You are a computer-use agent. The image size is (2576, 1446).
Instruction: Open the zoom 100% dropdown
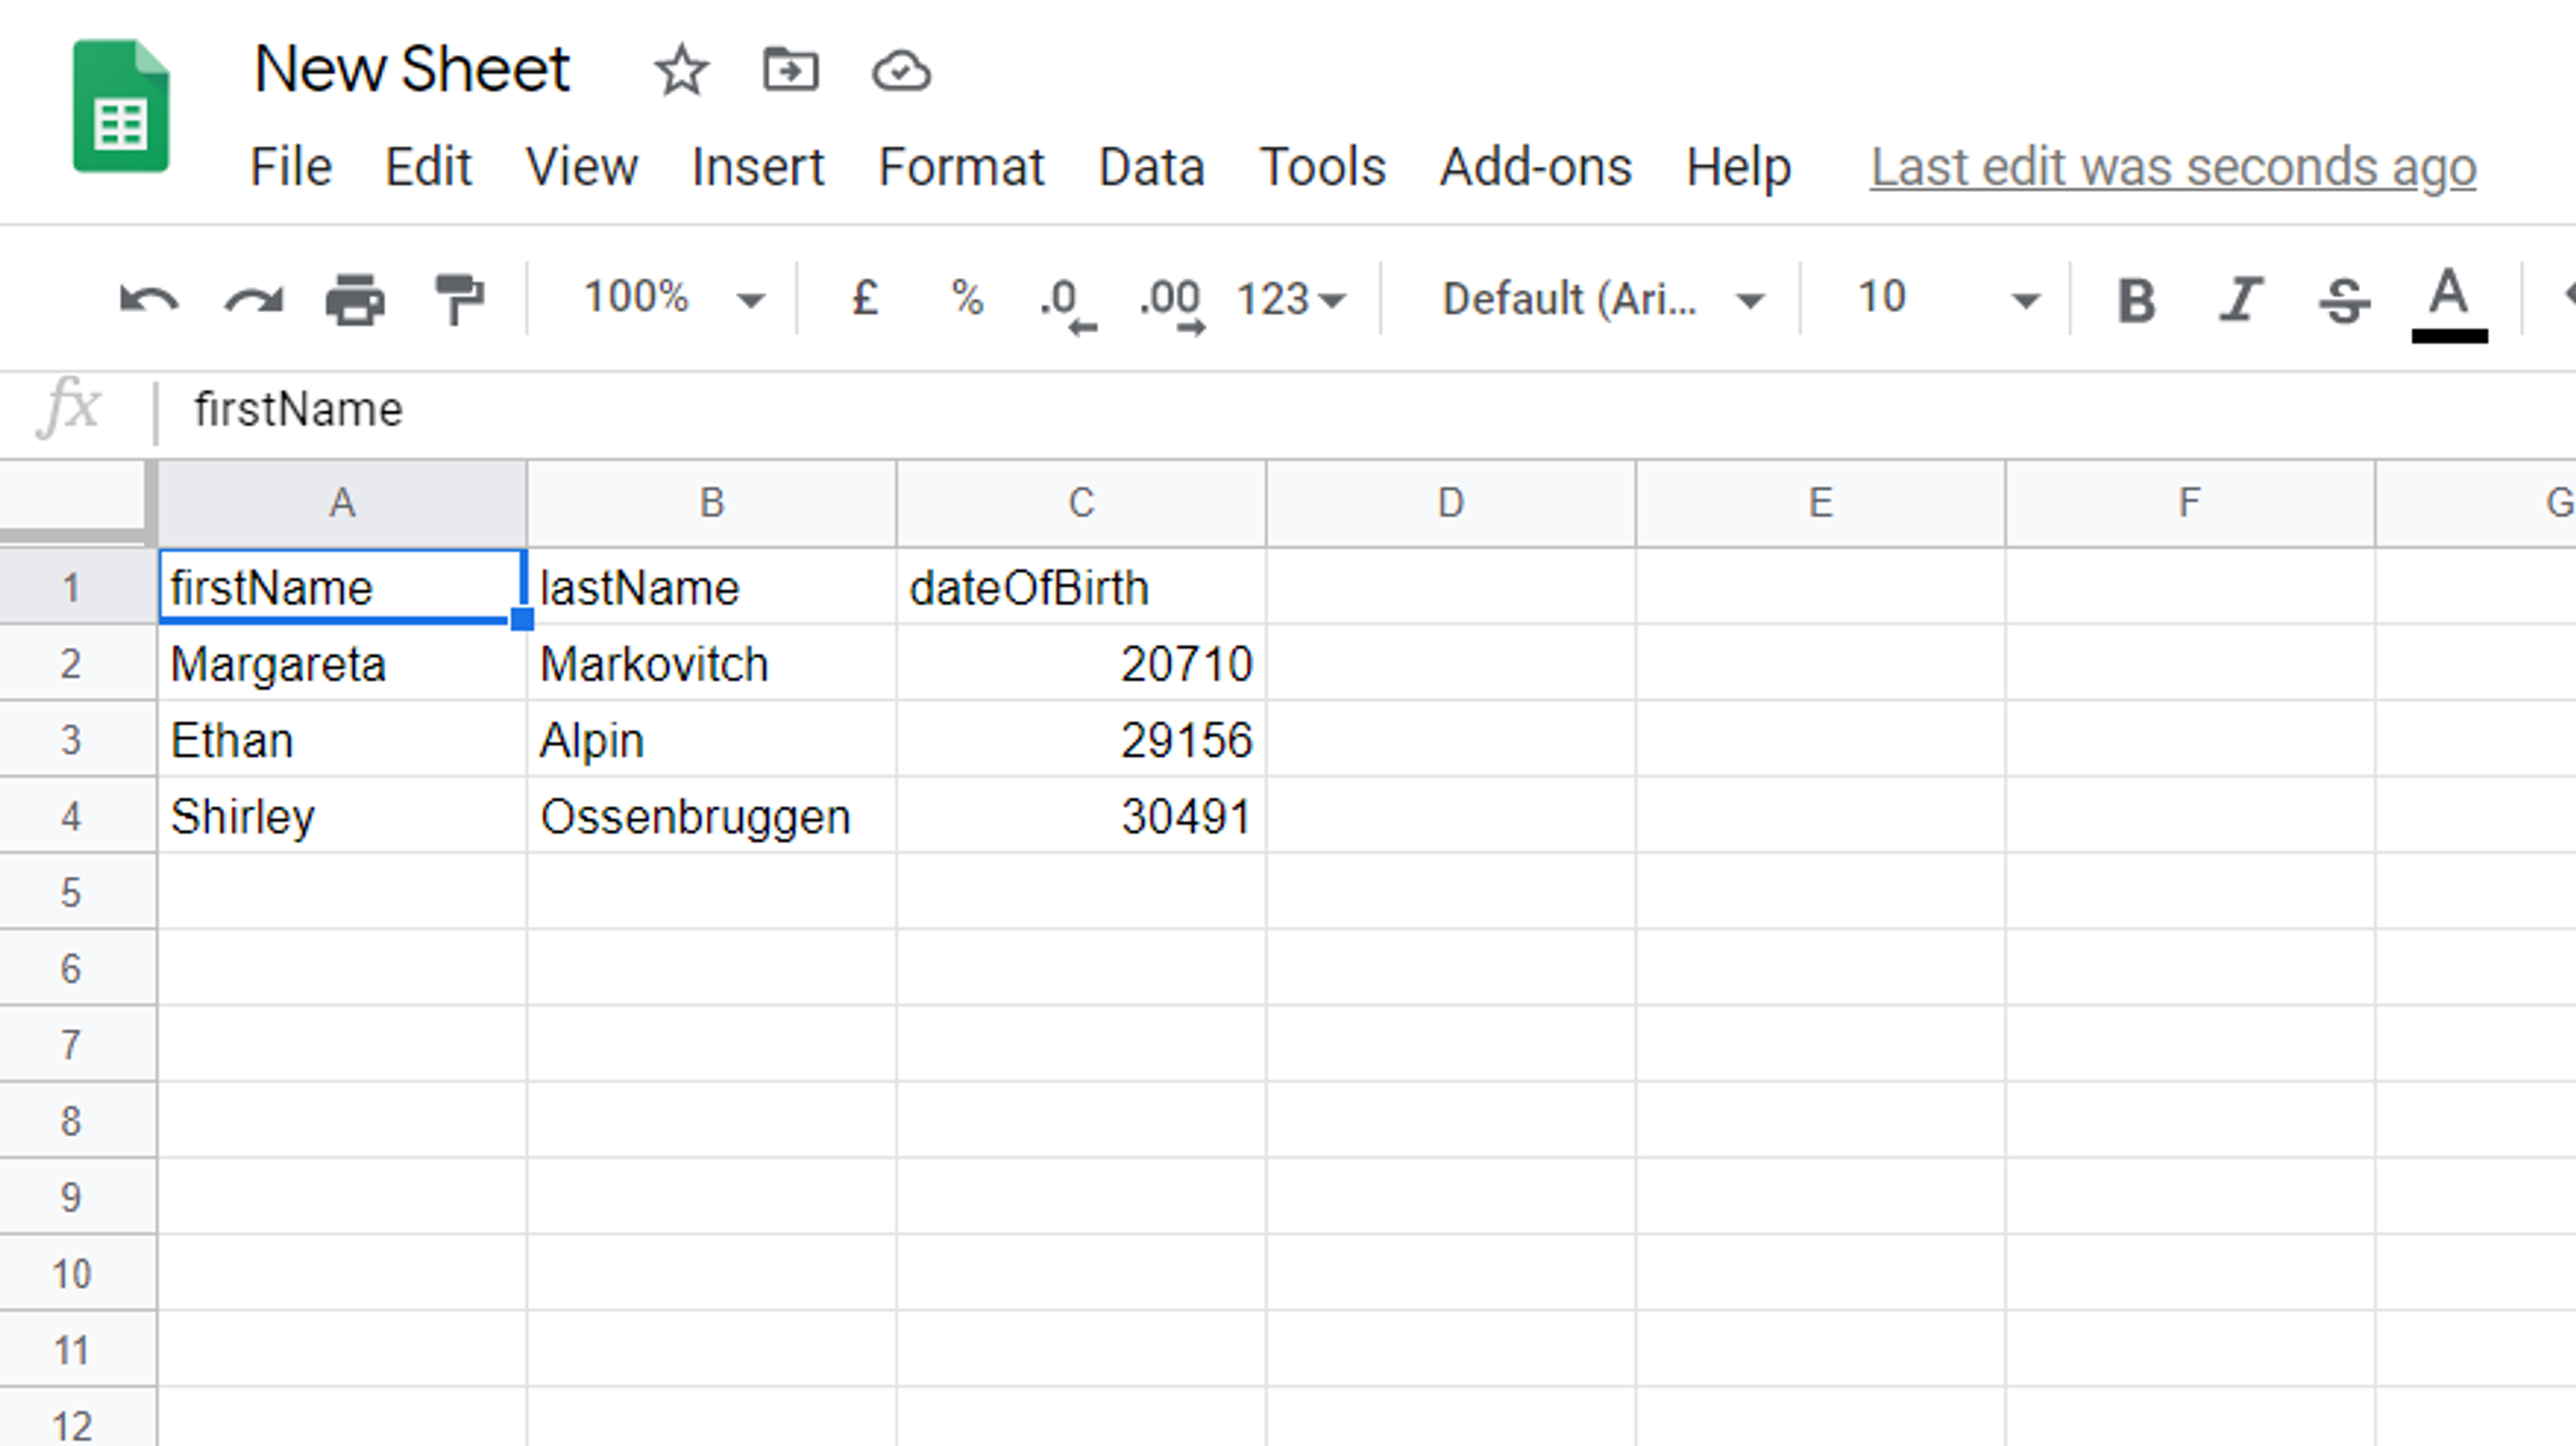coord(674,298)
